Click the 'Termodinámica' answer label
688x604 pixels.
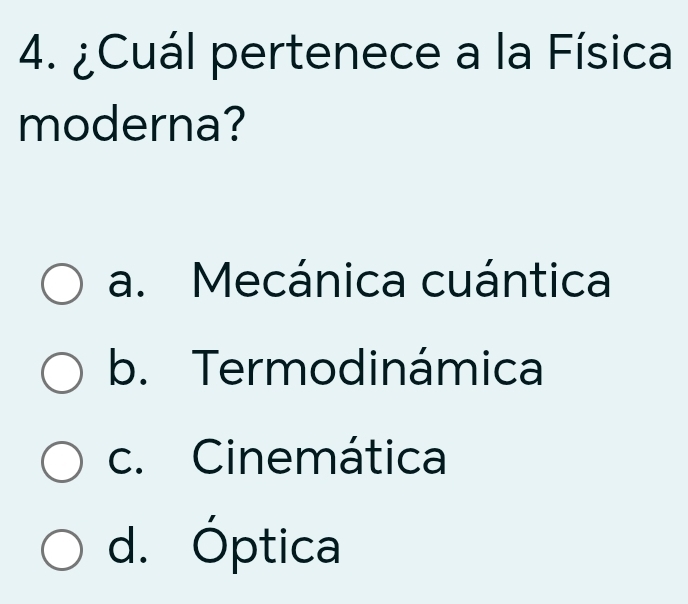368,370
